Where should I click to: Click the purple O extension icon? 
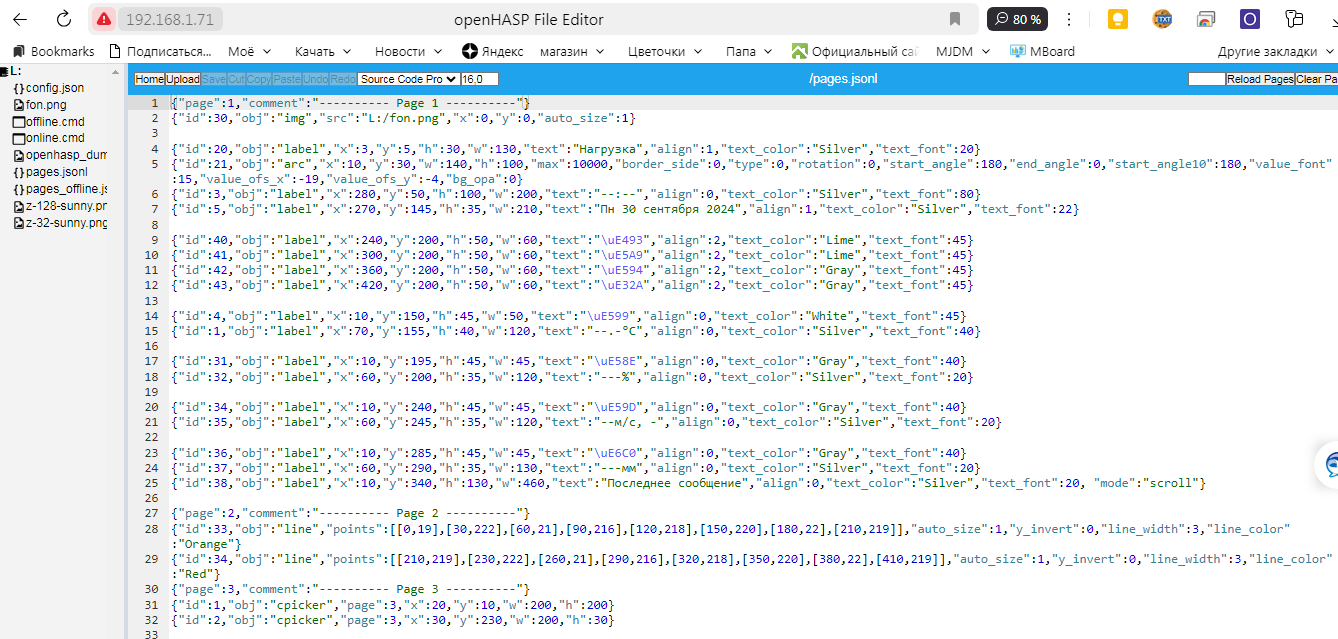(1250, 19)
